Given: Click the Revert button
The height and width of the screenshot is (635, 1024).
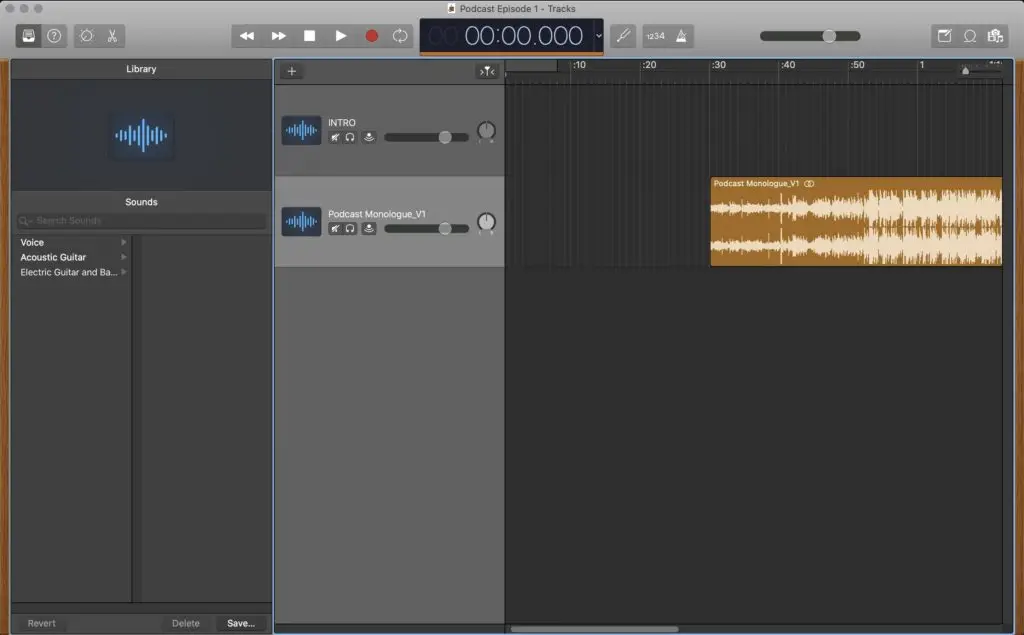Looking at the screenshot, I should tap(40, 622).
